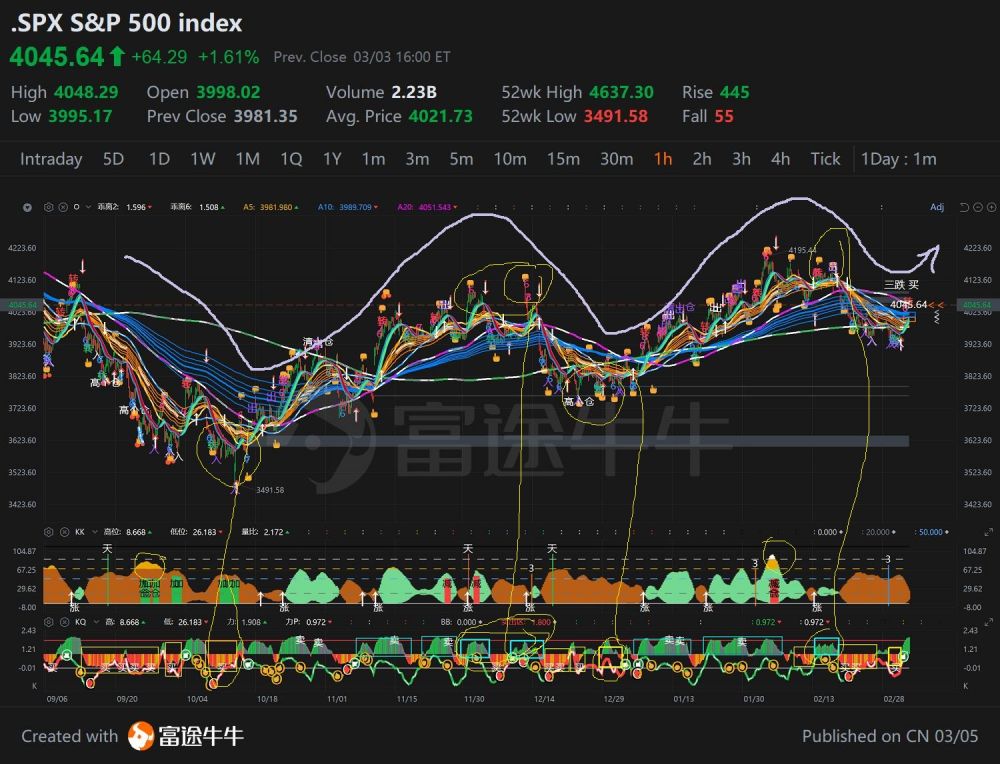Switch chart to 3h interval
Image resolution: width=1000 pixels, height=764 pixels.
pyautogui.click(x=741, y=159)
